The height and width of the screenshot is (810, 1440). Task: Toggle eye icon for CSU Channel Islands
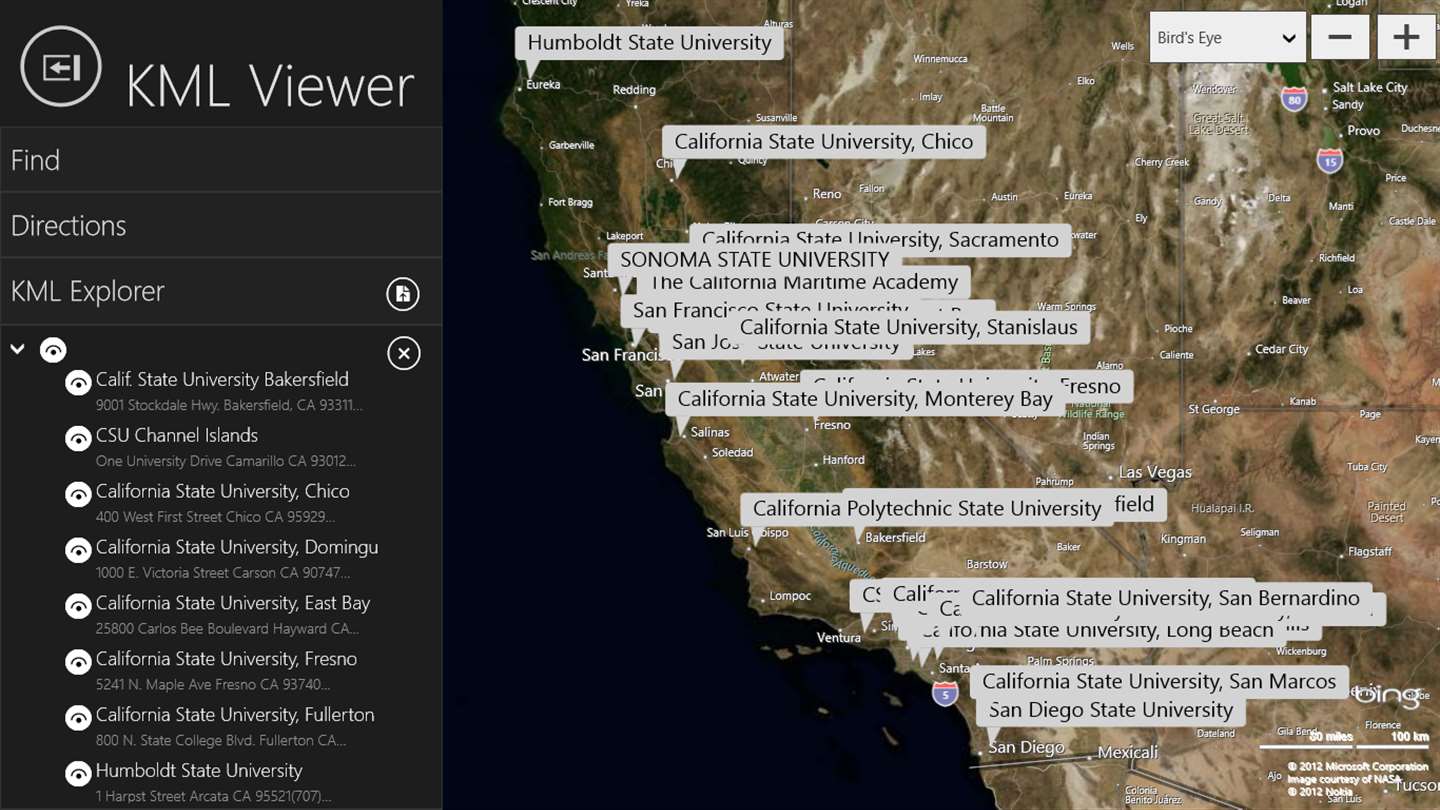(x=78, y=439)
